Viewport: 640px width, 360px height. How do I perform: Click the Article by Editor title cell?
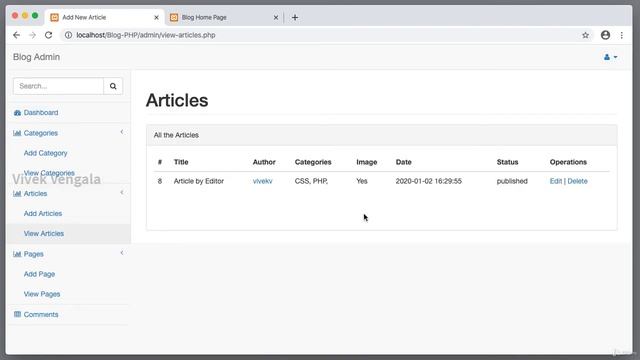pos(199,181)
